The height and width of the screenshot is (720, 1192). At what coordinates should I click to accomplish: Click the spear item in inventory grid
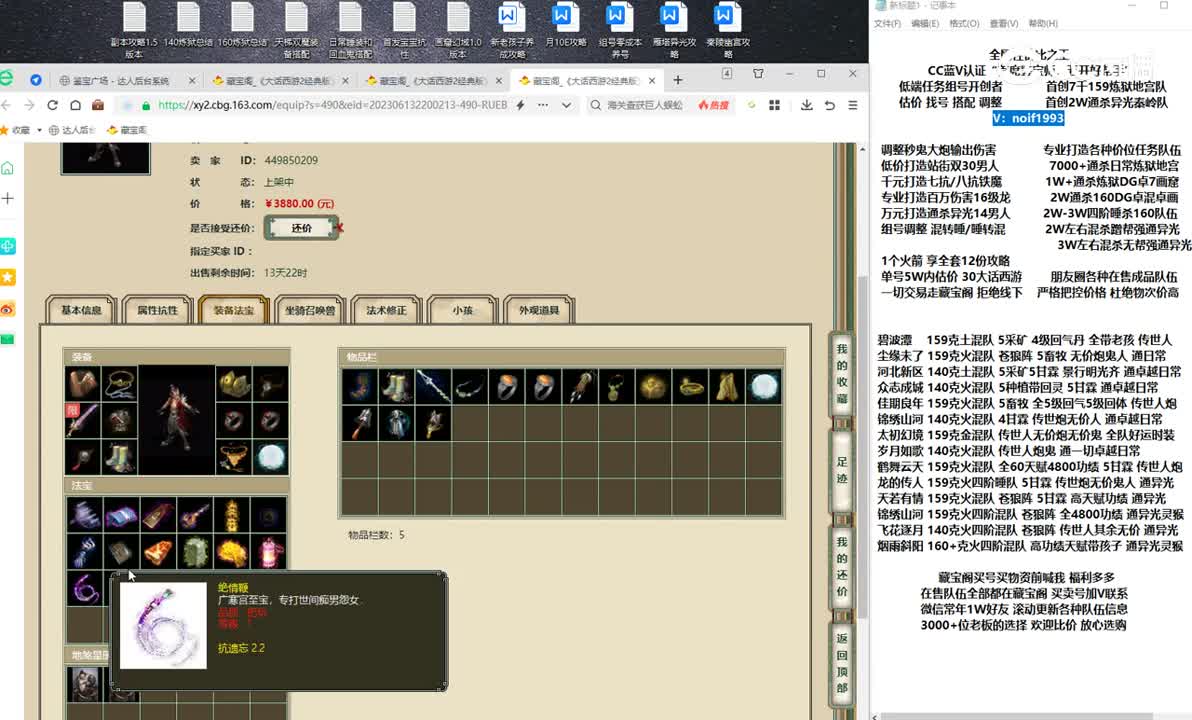pyautogui.click(x=433, y=386)
